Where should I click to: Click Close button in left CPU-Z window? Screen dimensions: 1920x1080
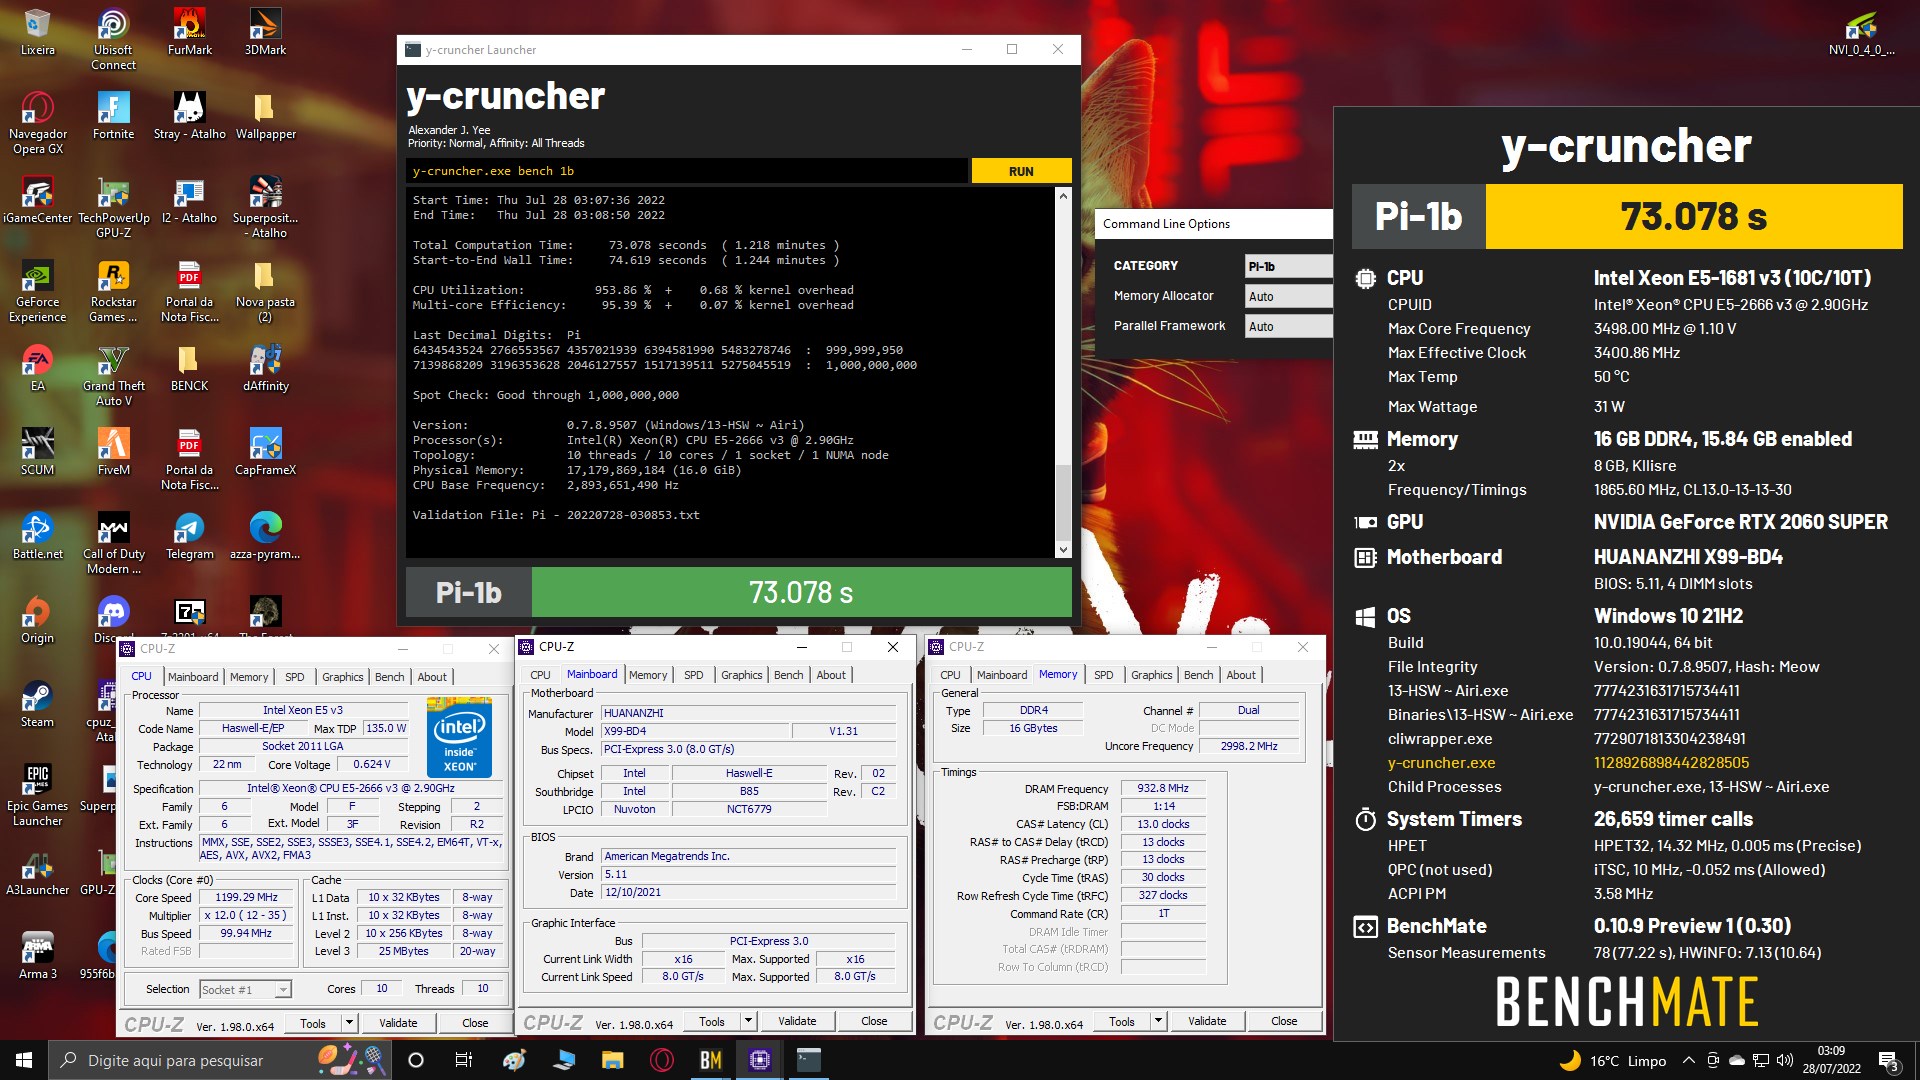(x=475, y=1023)
